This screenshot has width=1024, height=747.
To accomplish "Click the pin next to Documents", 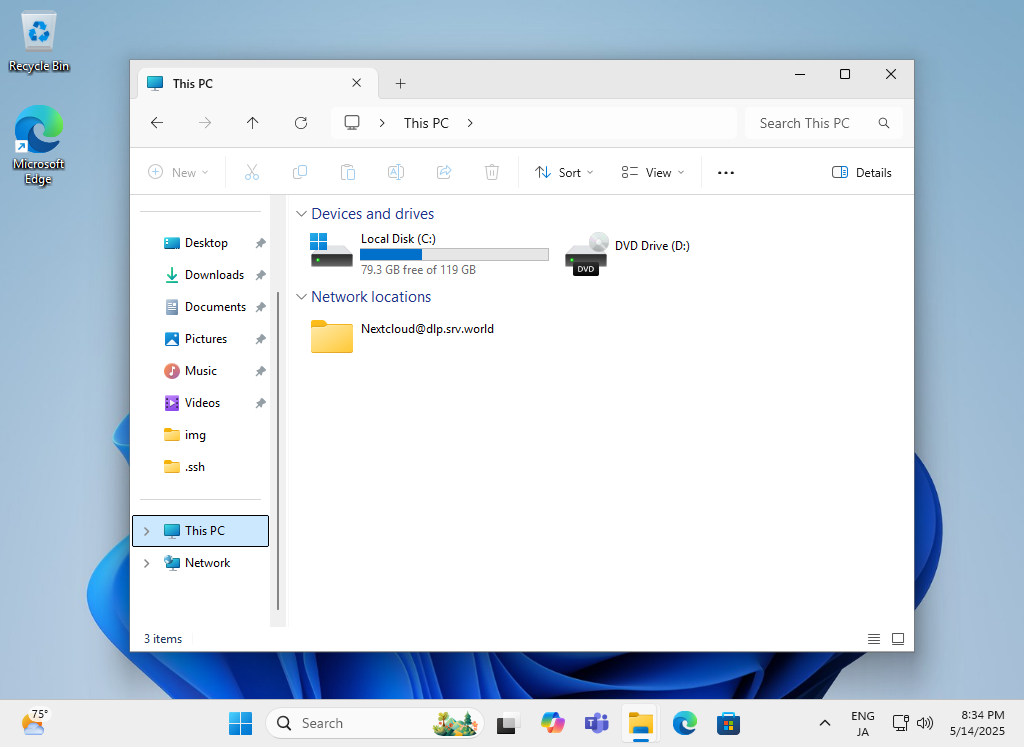I will [x=261, y=307].
